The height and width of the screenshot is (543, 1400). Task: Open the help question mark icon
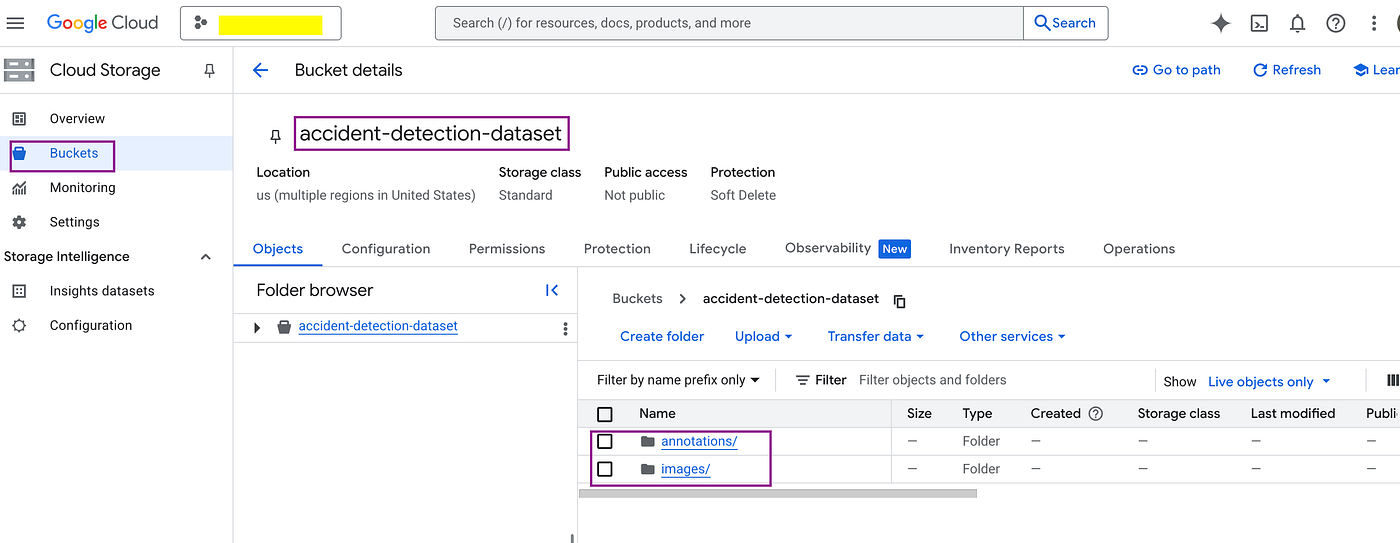(x=1335, y=23)
